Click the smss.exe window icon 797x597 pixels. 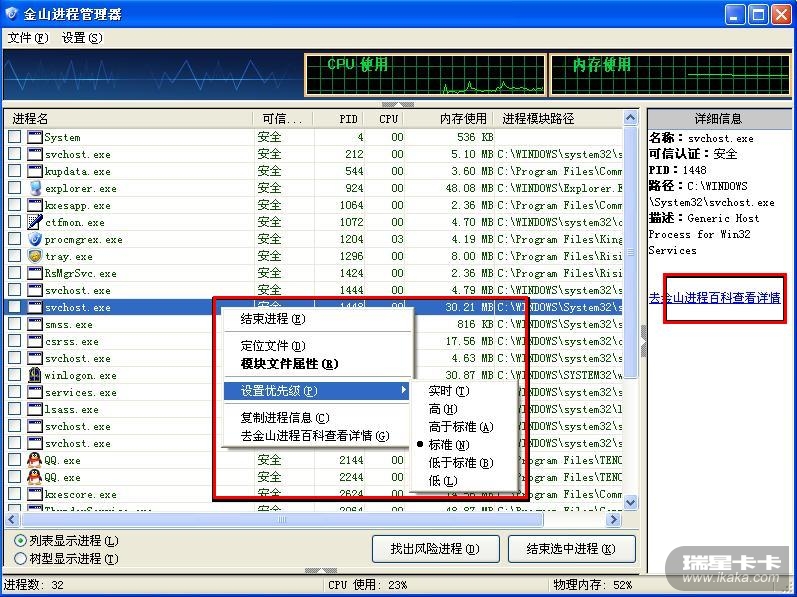tap(35, 324)
